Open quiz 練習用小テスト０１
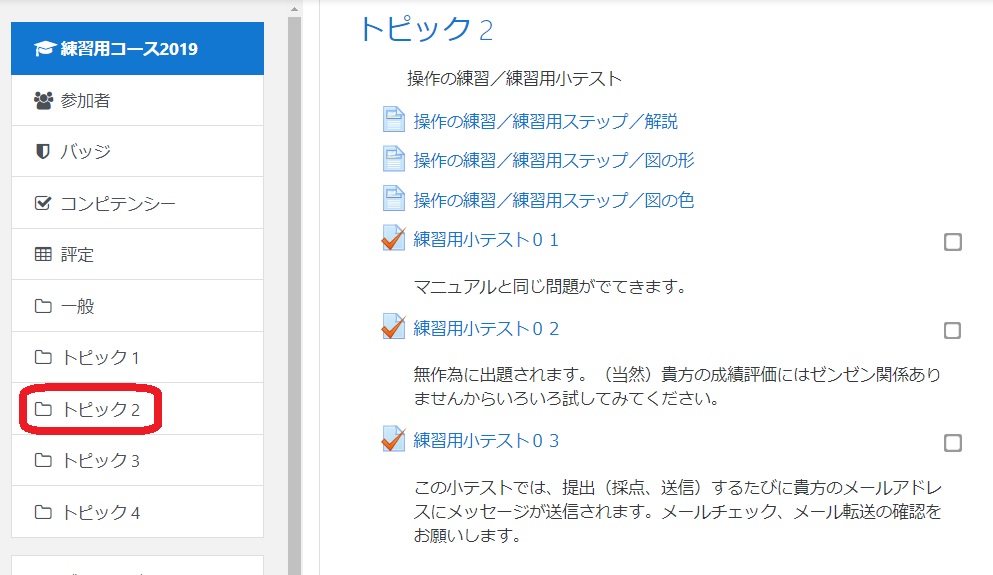993x575 pixels. point(486,239)
